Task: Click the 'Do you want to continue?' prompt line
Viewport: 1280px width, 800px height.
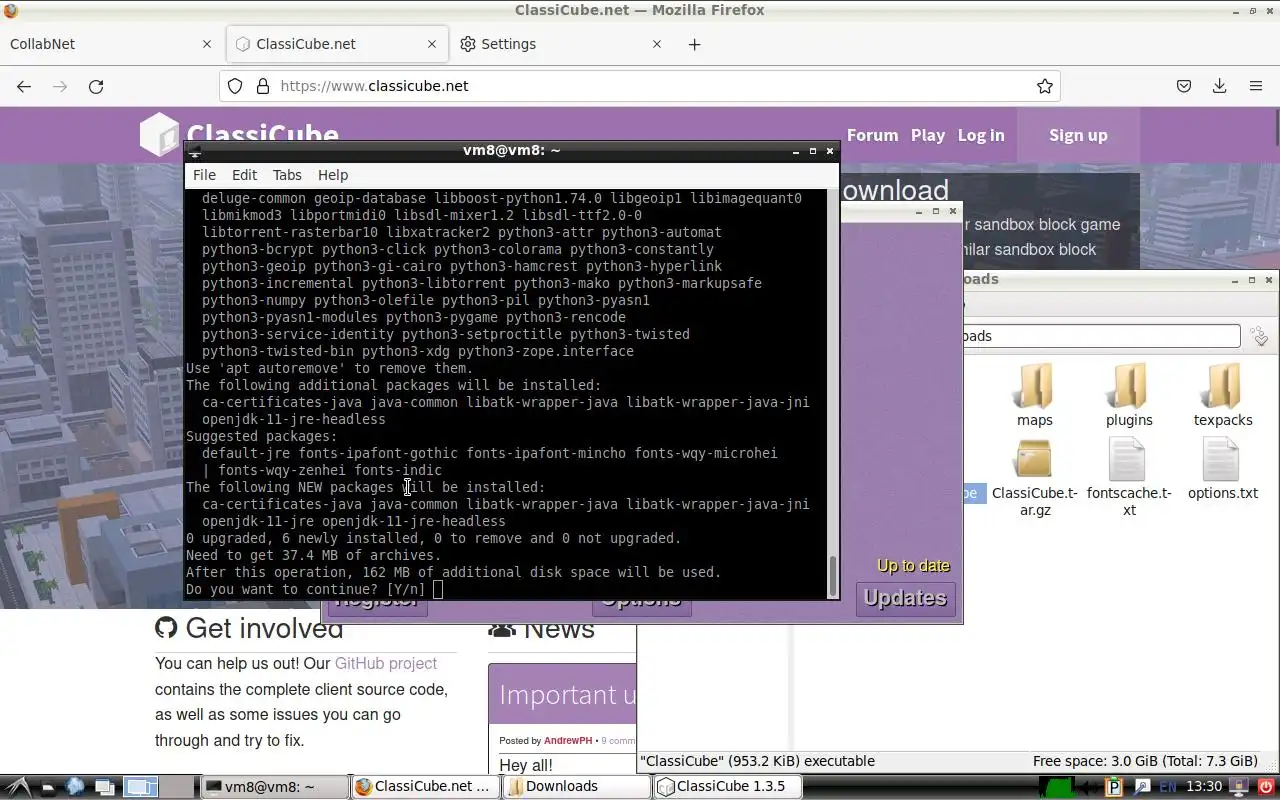Action: click(x=305, y=589)
